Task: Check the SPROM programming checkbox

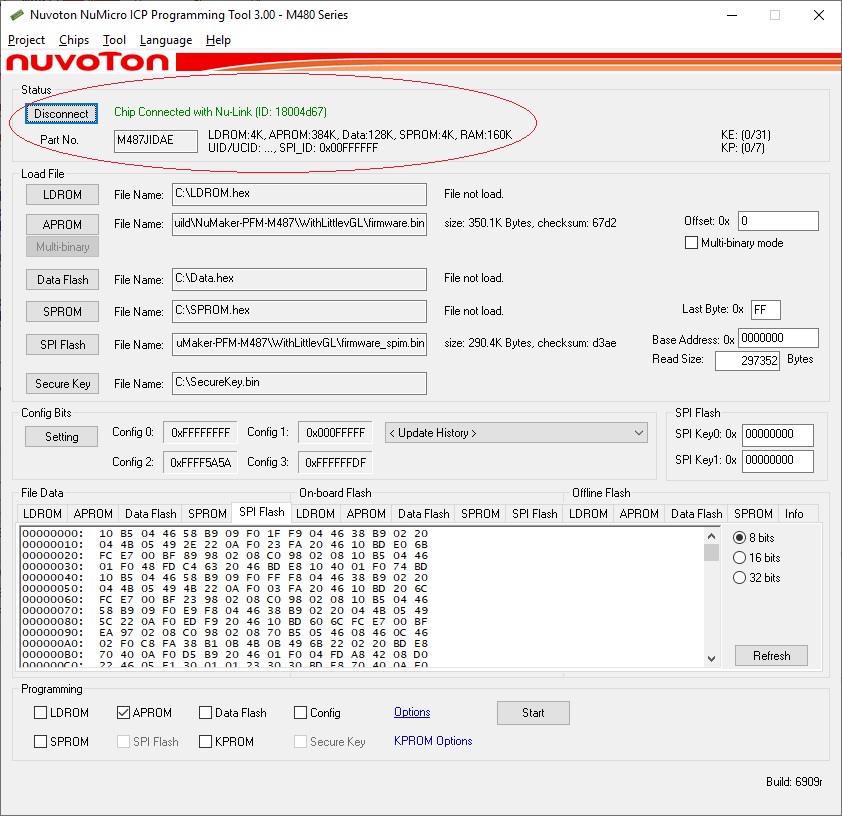Action: coord(40,741)
